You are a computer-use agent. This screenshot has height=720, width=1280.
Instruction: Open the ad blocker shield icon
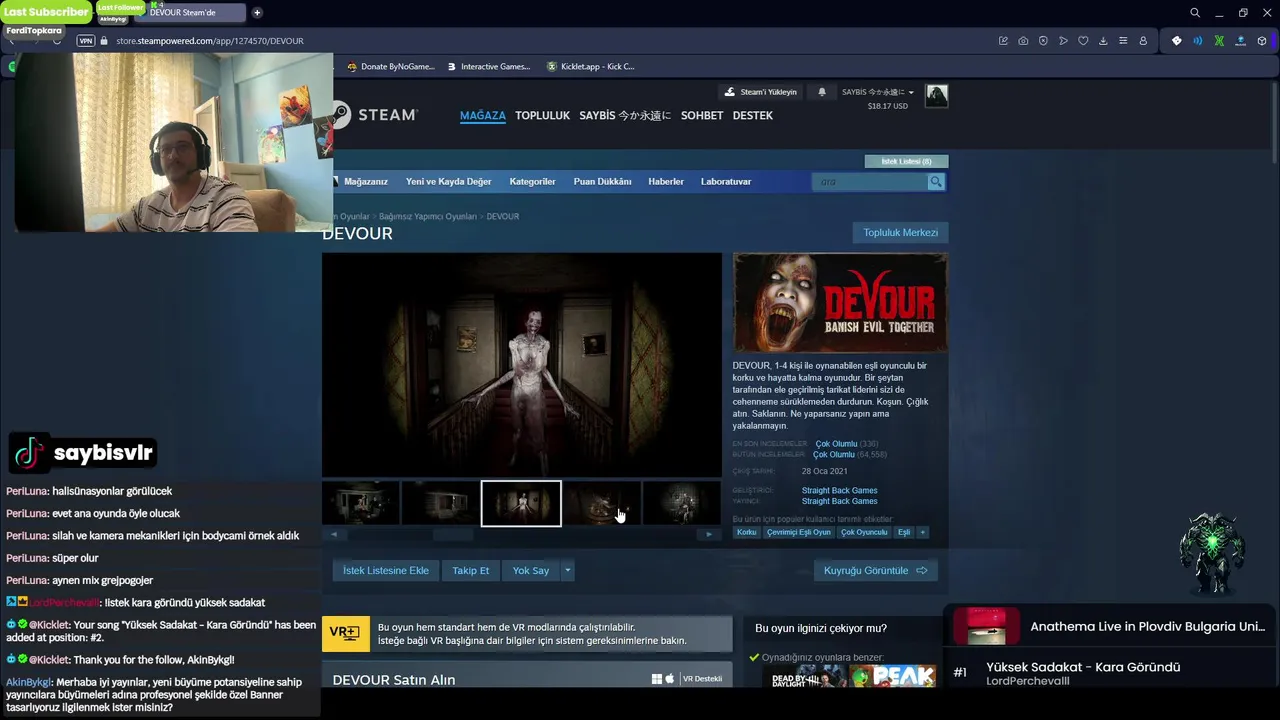coord(1043,41)
